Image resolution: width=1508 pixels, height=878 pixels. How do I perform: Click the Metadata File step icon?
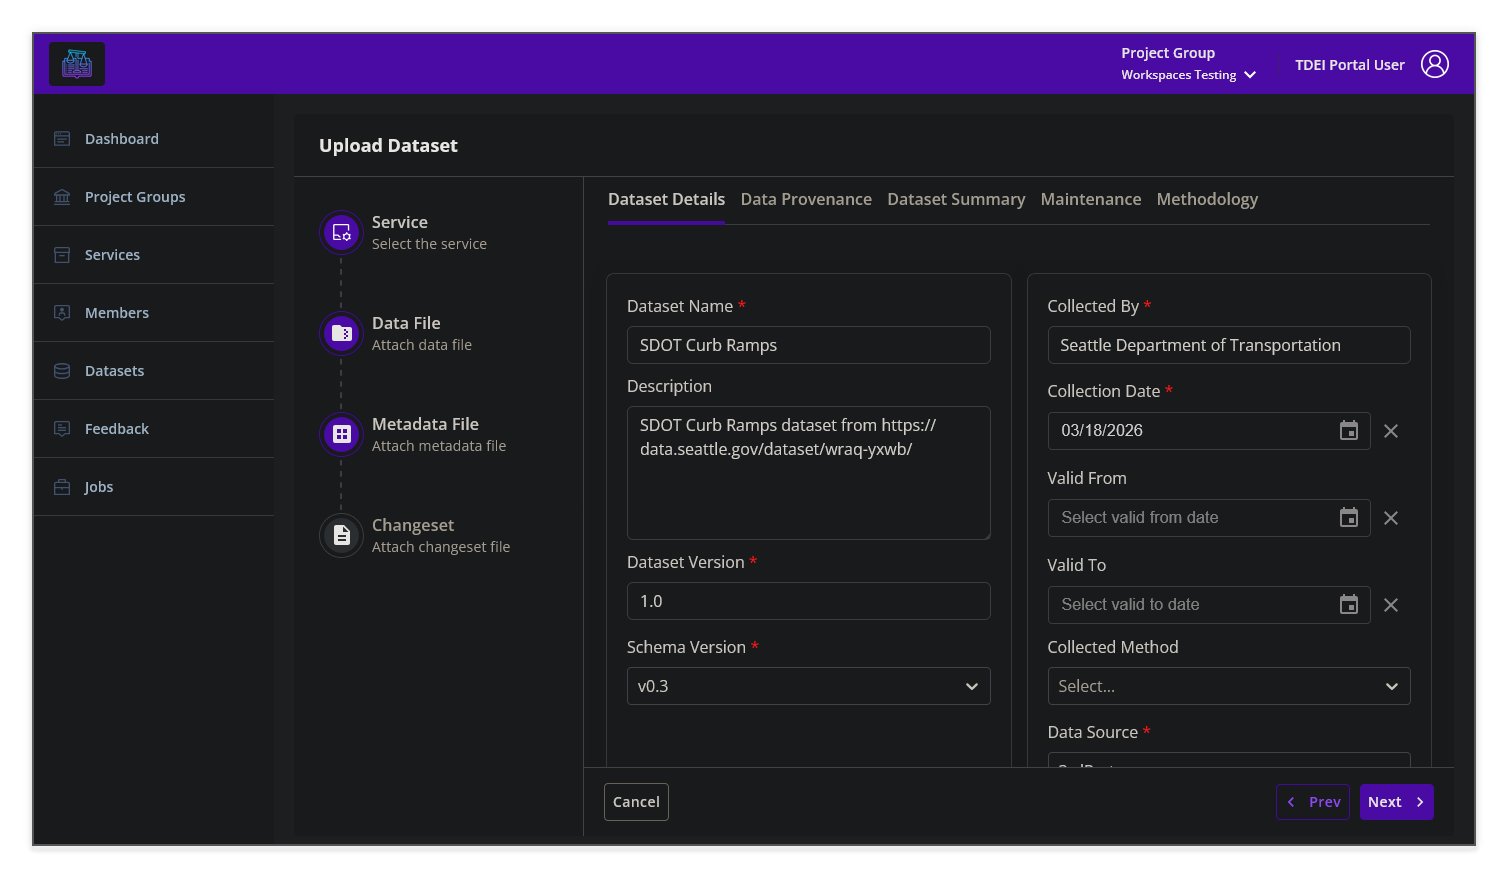[x=341, y=434]
